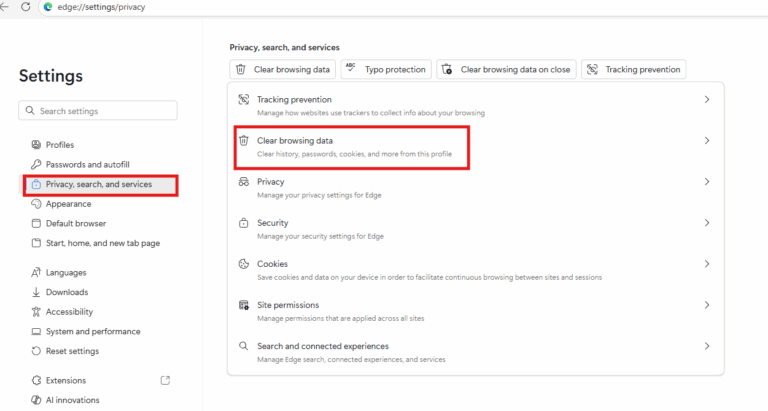Click the top Tracking prevention button
The width and height of the screenshot is (768, 411).
[634, 69]
